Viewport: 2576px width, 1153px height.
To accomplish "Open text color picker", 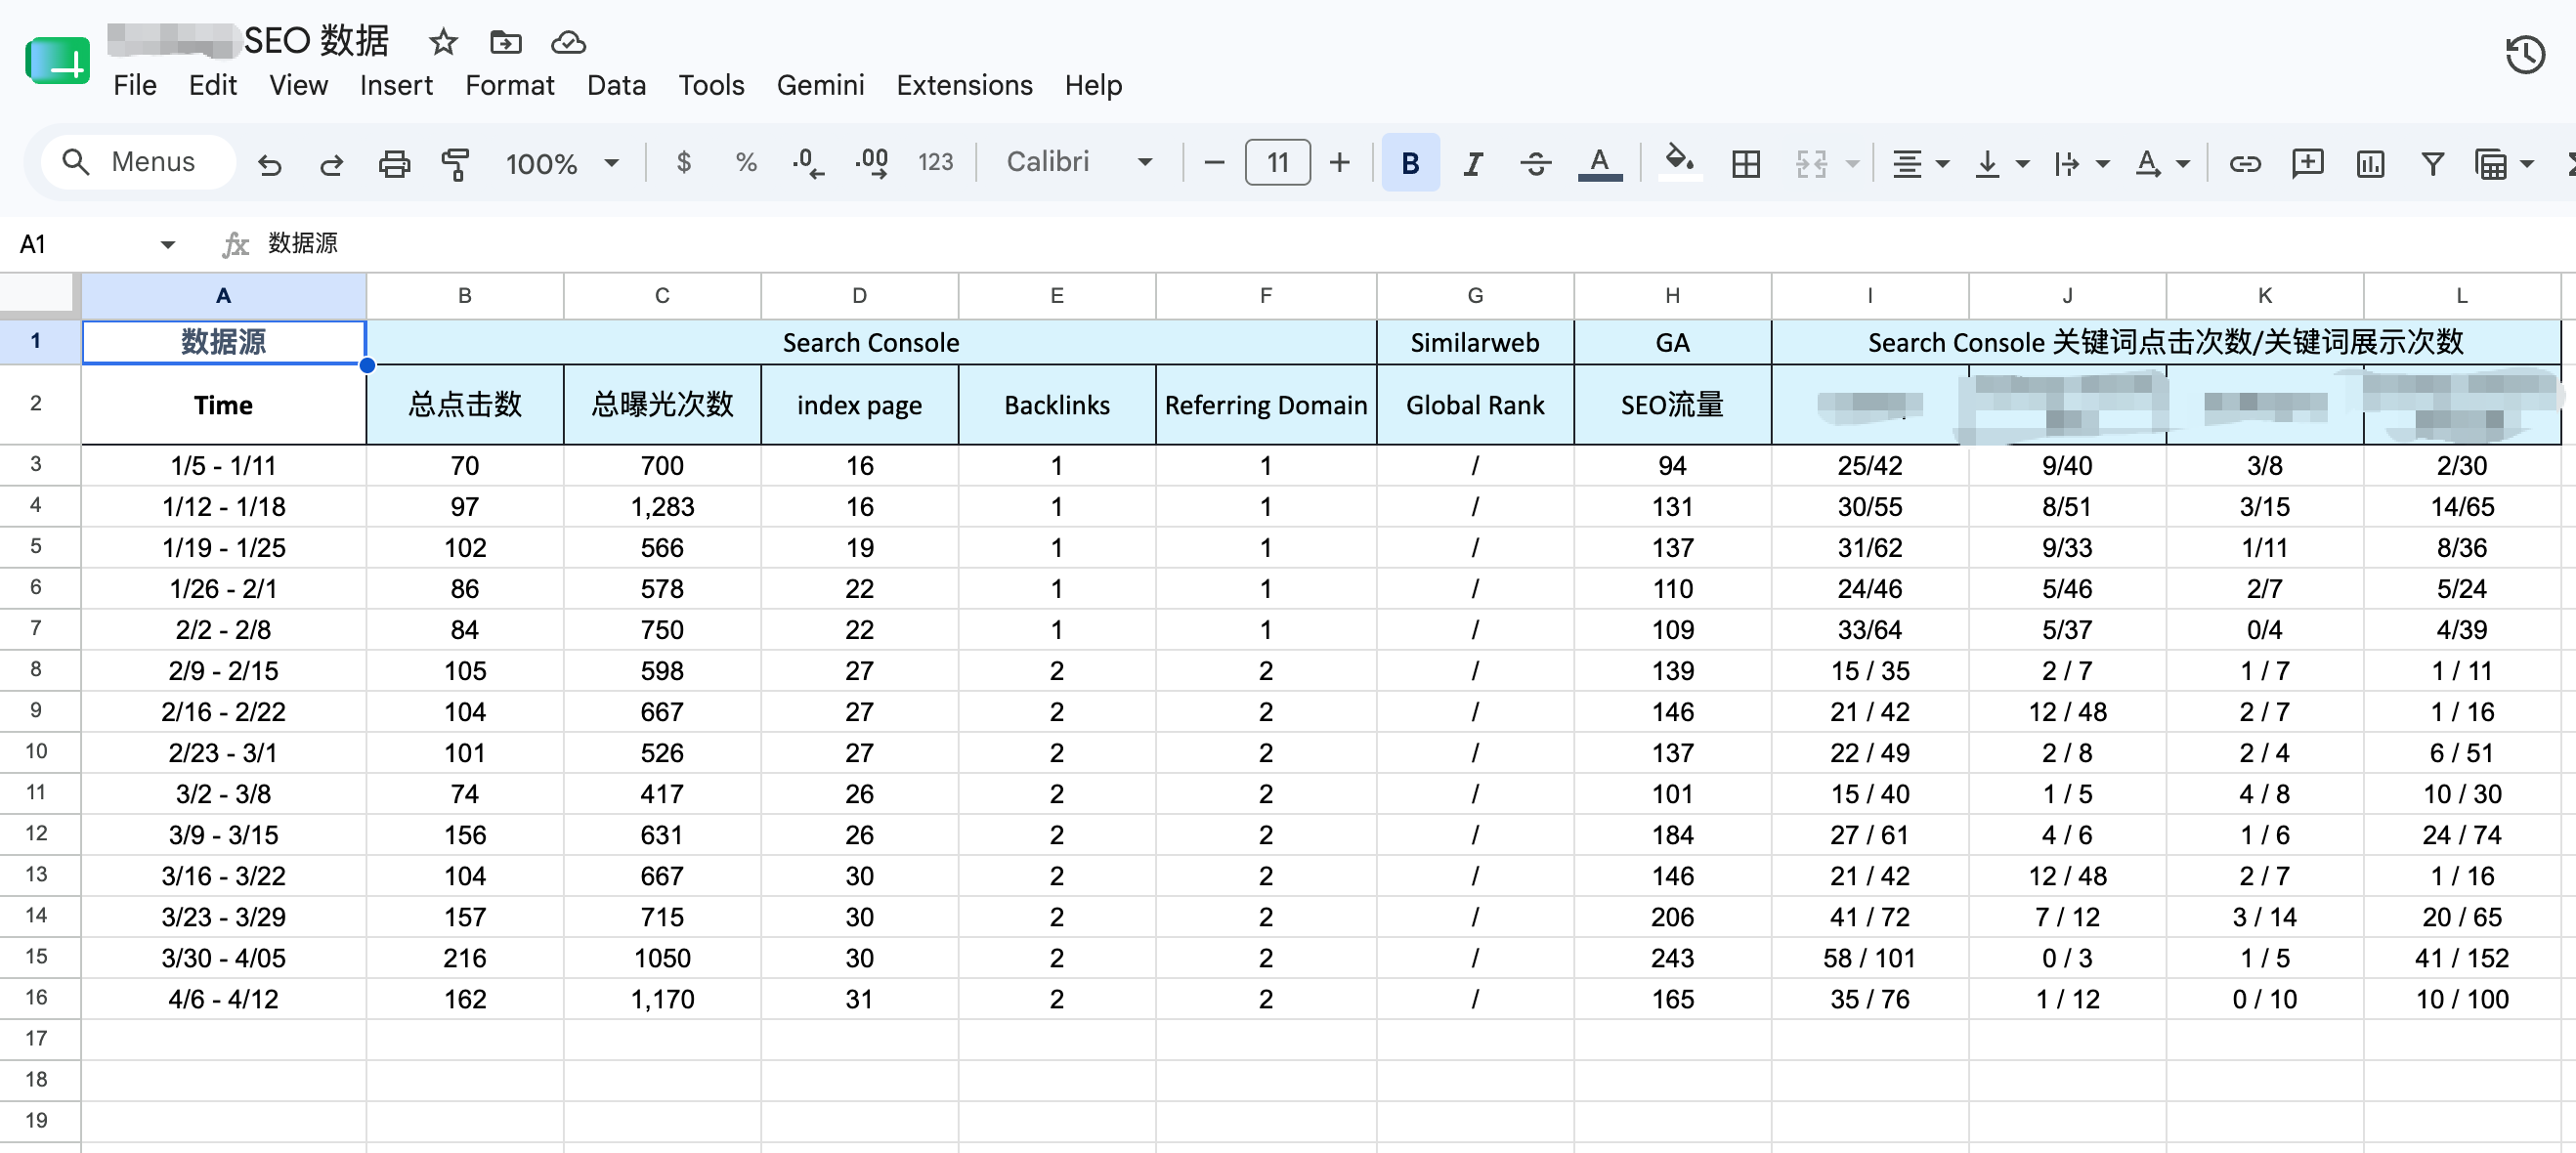I will (x=1600, y=163).
